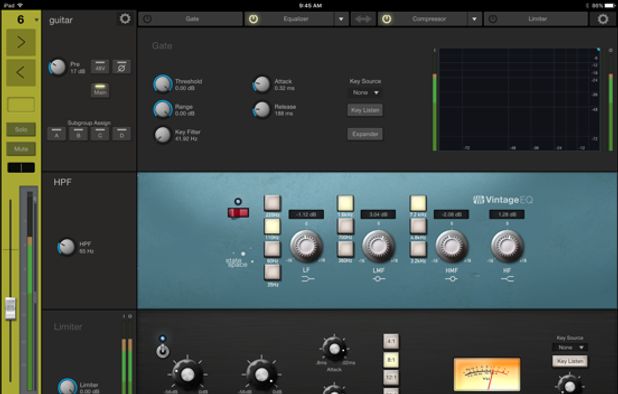
Task: Open channel 6 selector dropdown
Action: click(37, 20)
